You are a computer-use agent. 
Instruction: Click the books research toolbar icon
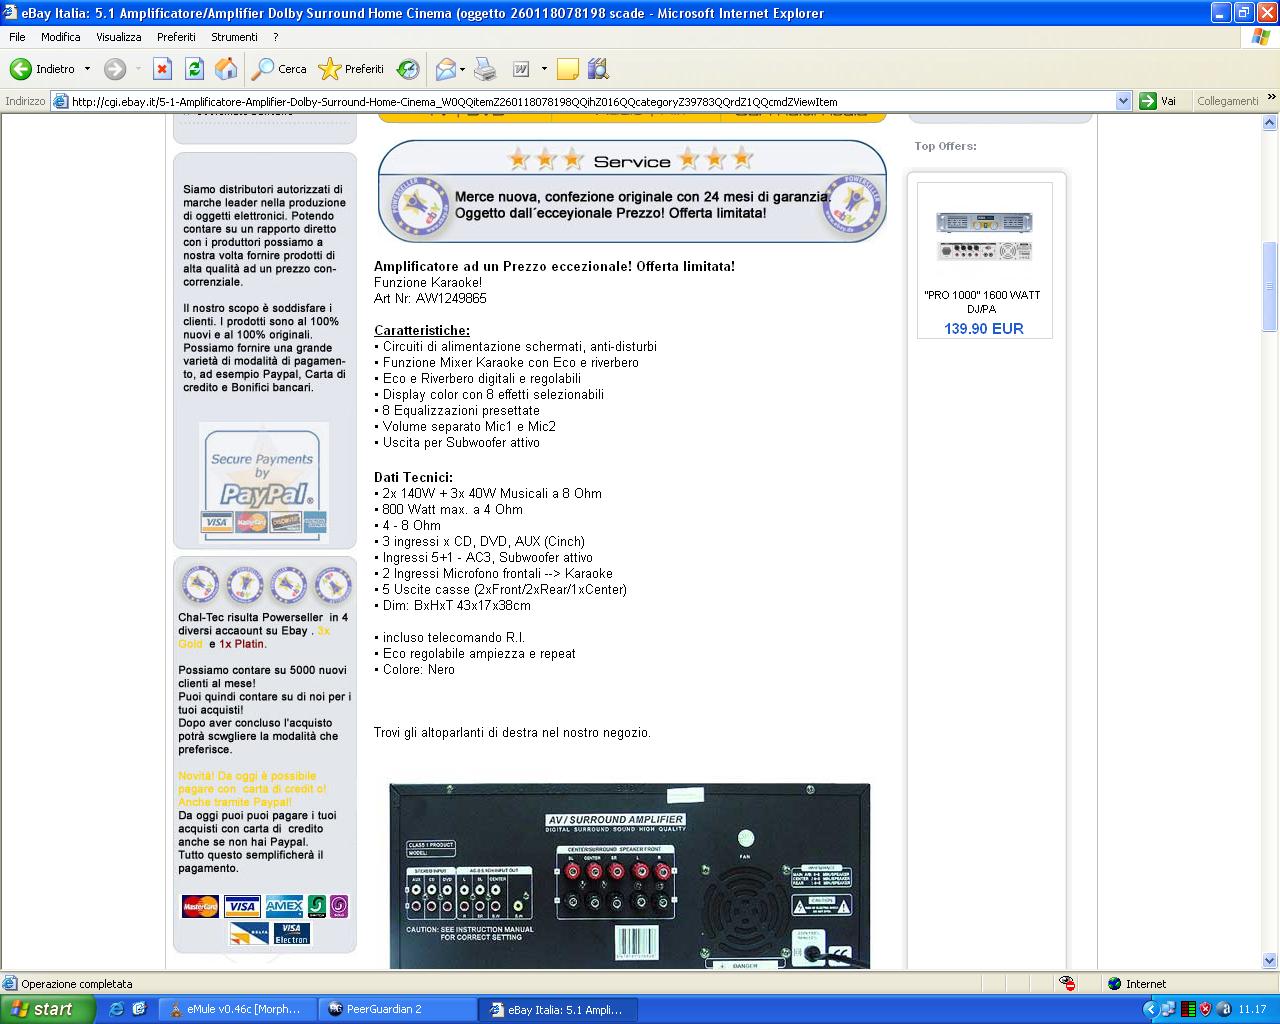[598, 69]
